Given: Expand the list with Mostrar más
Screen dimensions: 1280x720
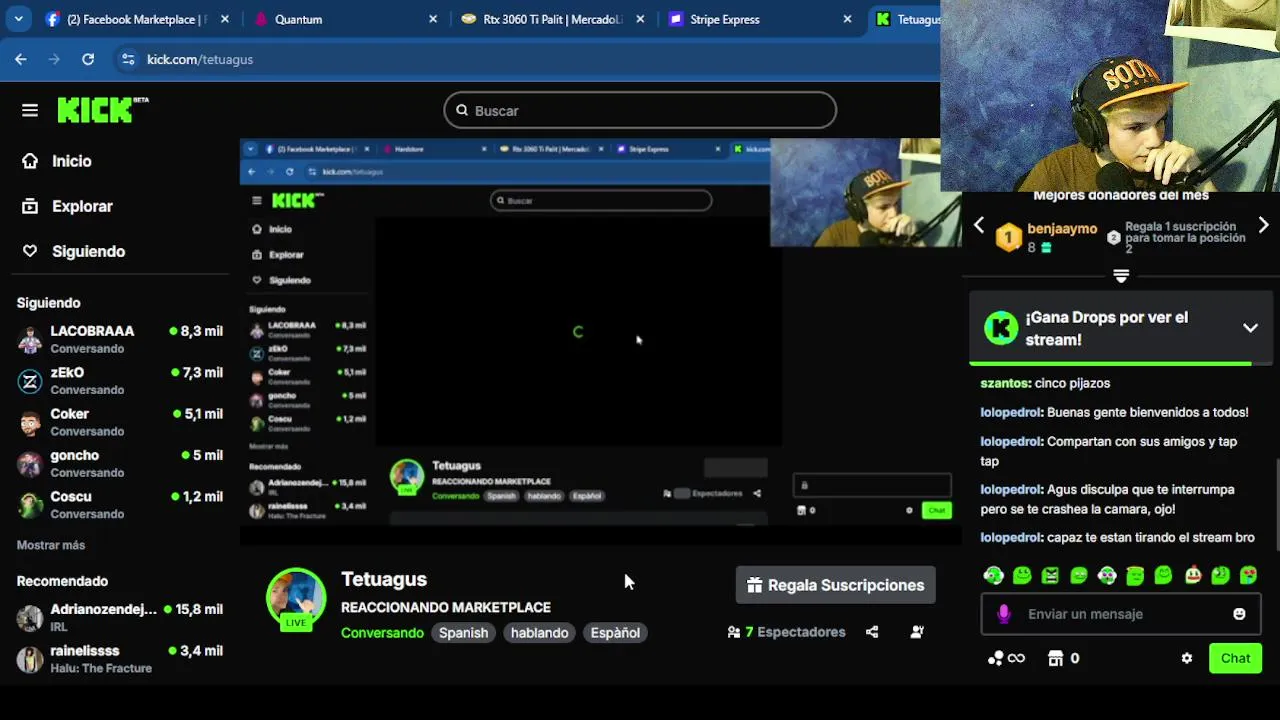Looking at the screenshot, I should pos(51,545).
